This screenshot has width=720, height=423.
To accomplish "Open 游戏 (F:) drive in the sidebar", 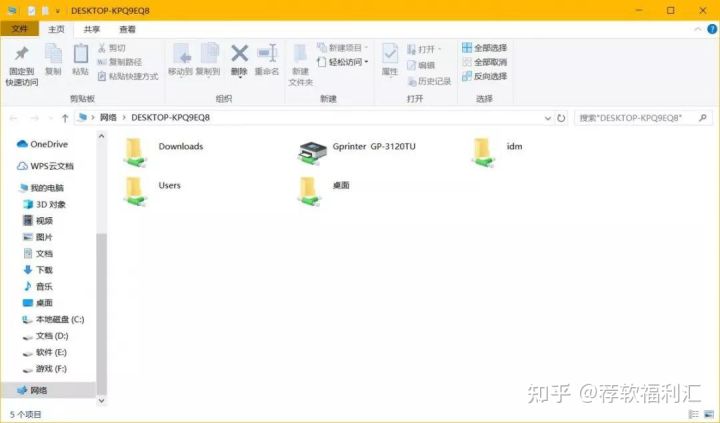I will (x=45, y=369).
